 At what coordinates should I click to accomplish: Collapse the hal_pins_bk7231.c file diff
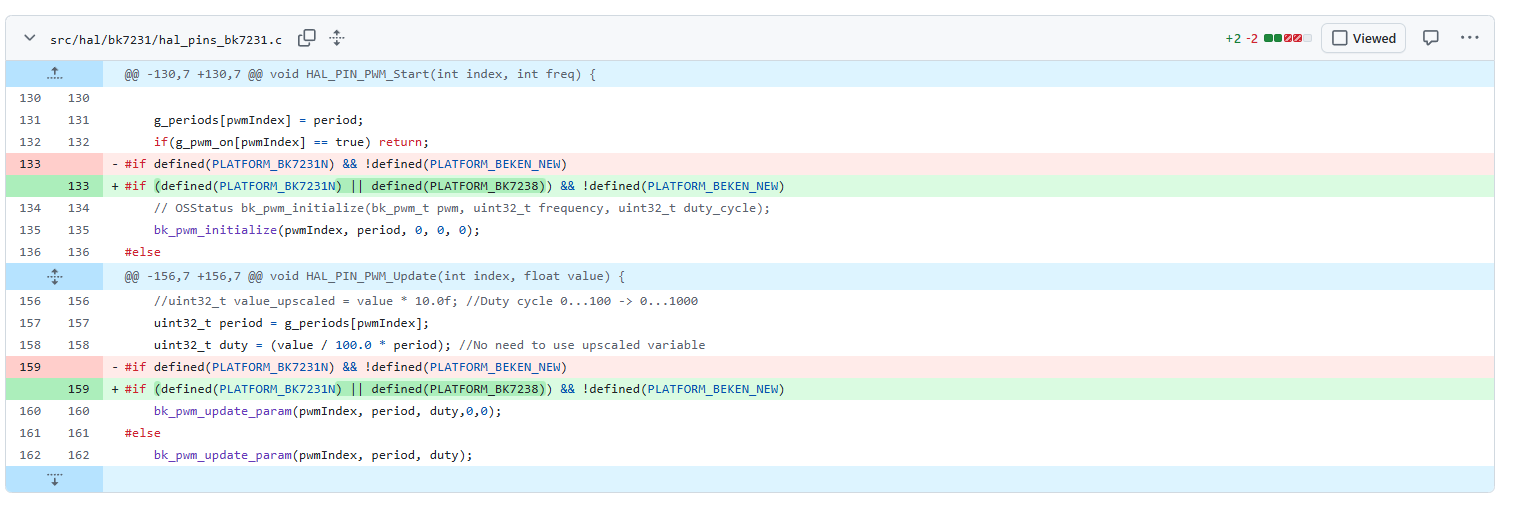[x=29, y=38]
